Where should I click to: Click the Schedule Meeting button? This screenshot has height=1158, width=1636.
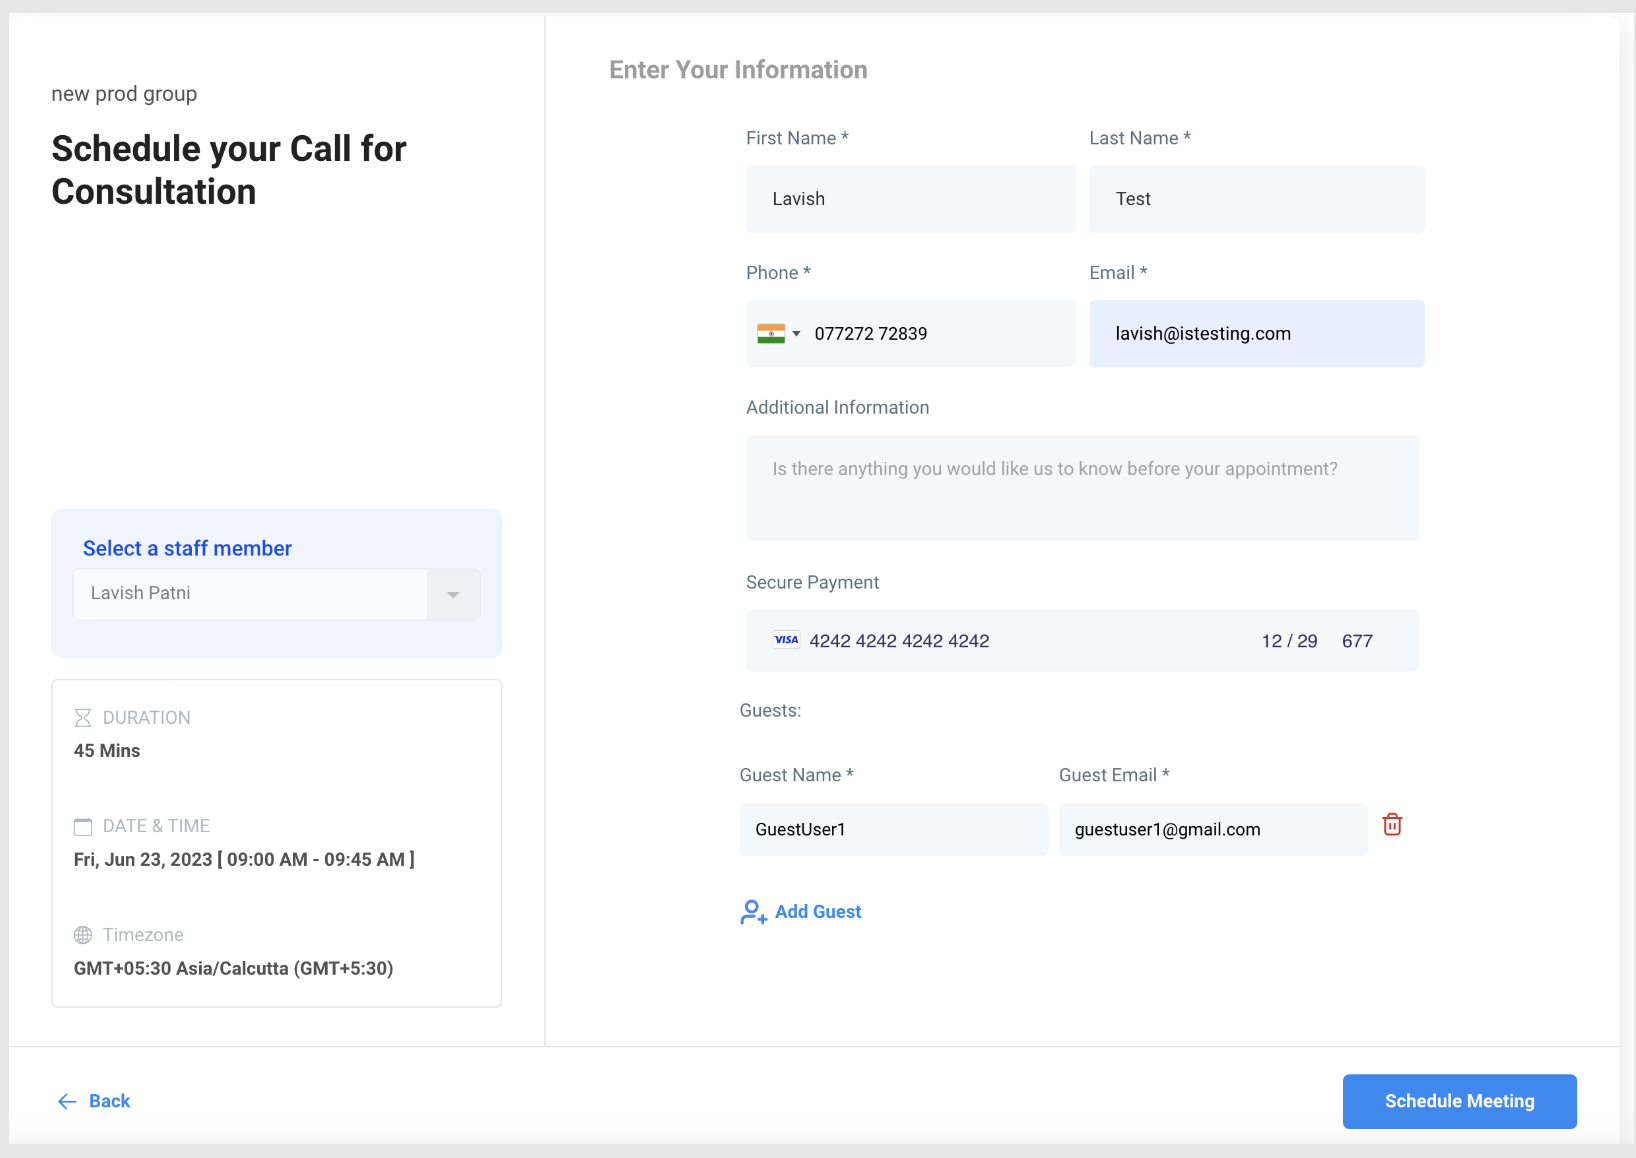tap(1459, 1101)
